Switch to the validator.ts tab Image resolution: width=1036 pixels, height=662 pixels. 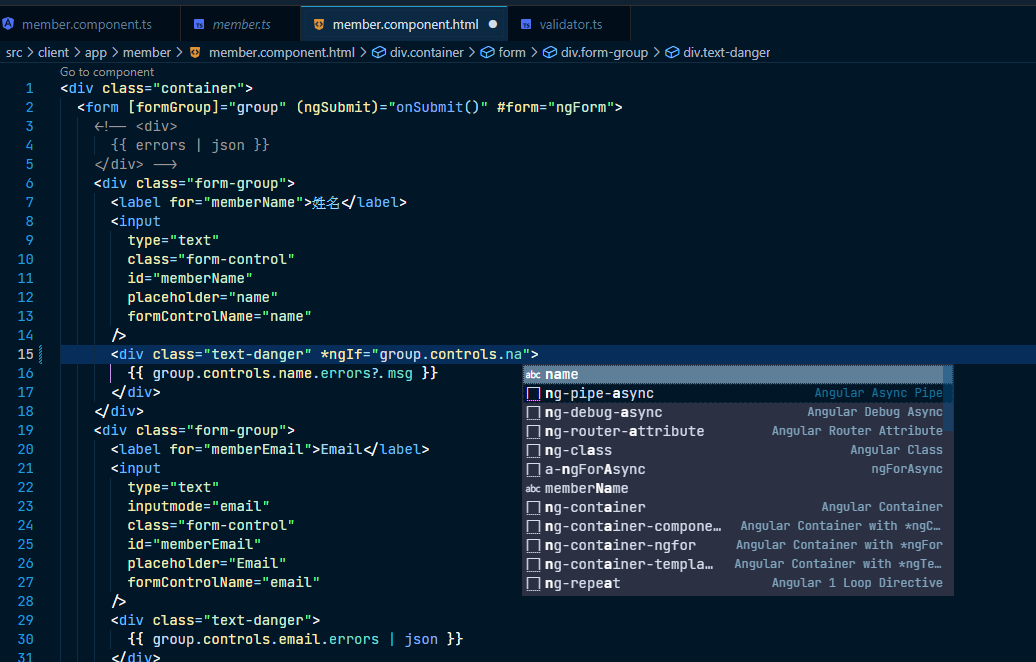(571, 23)
